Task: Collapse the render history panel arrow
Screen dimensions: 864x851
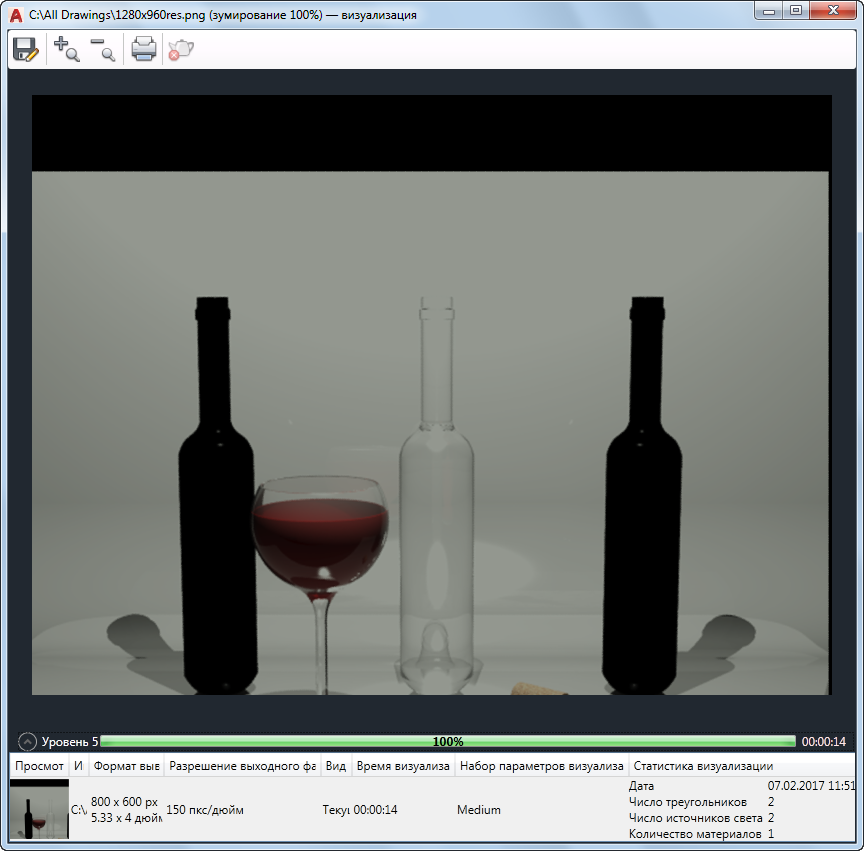Action: tap(27, 742)
